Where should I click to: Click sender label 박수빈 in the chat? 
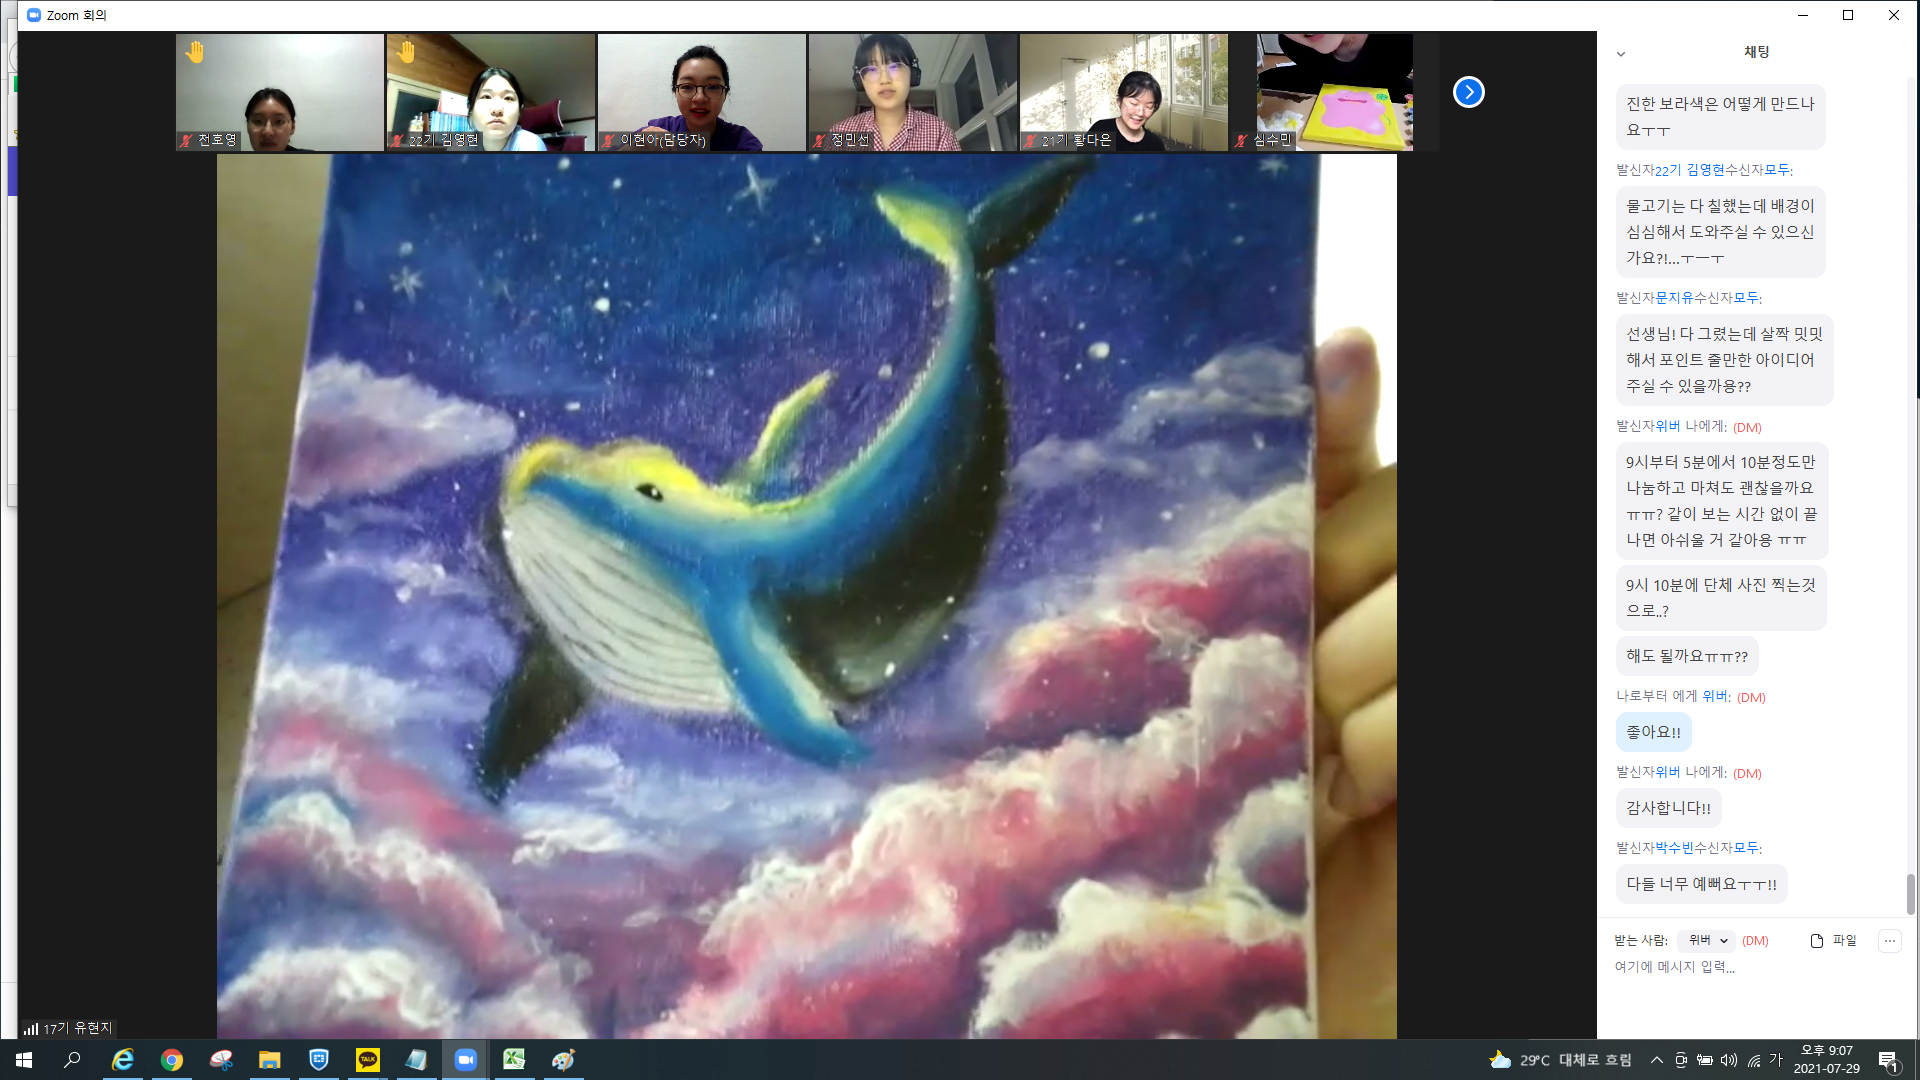(1674, 848)
